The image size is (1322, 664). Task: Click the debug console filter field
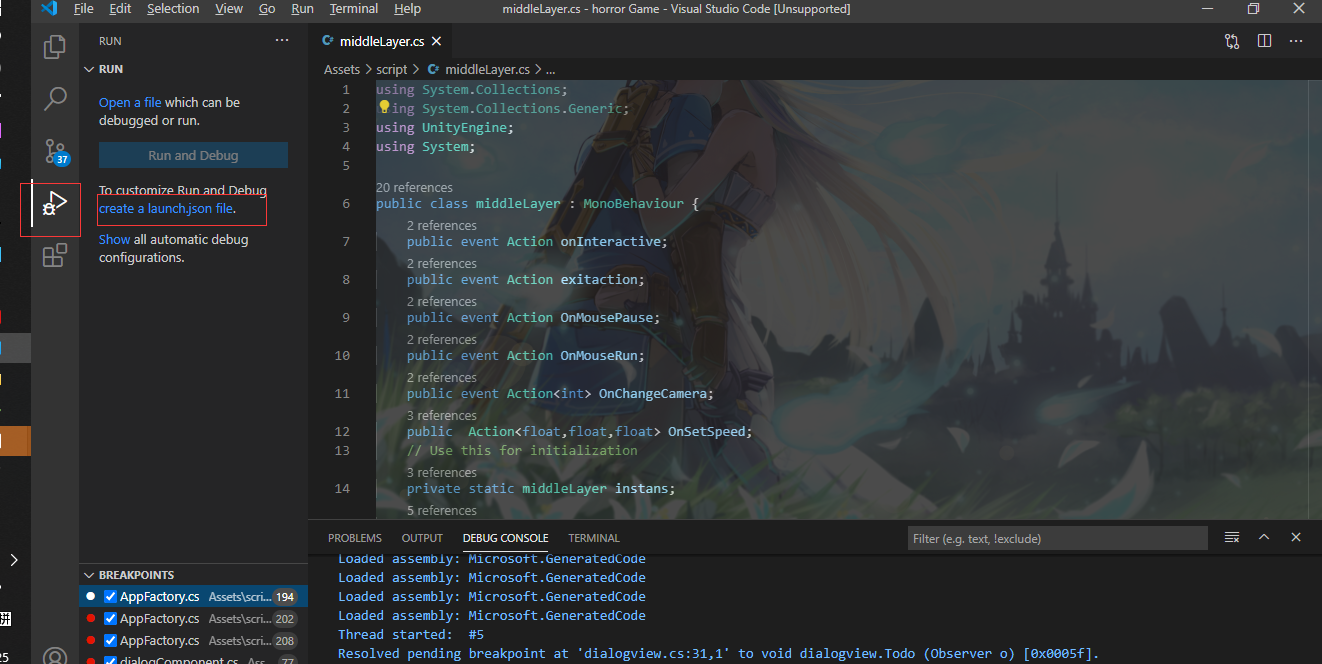[1057, 538]
